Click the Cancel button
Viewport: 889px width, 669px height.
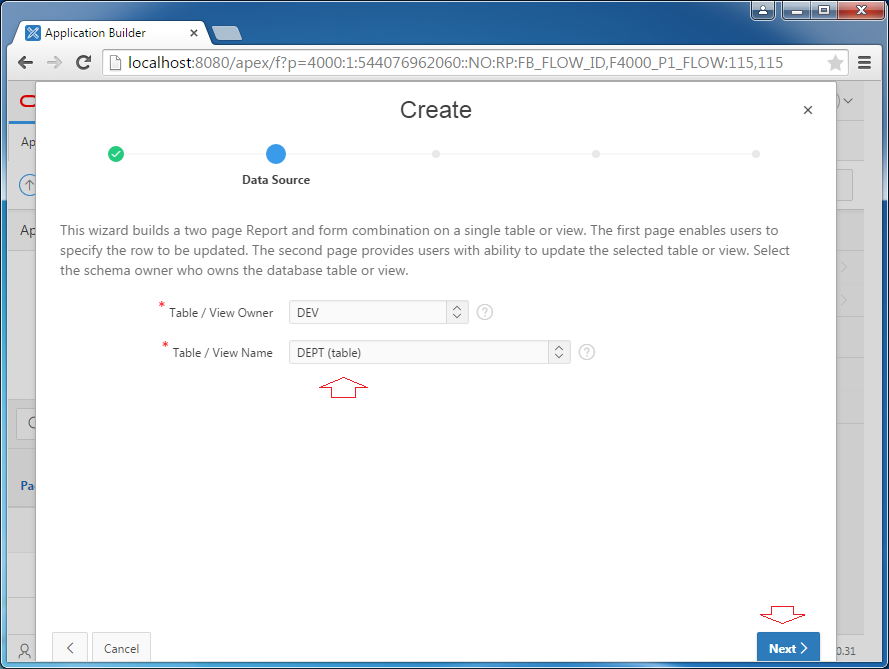coord(121,648)
